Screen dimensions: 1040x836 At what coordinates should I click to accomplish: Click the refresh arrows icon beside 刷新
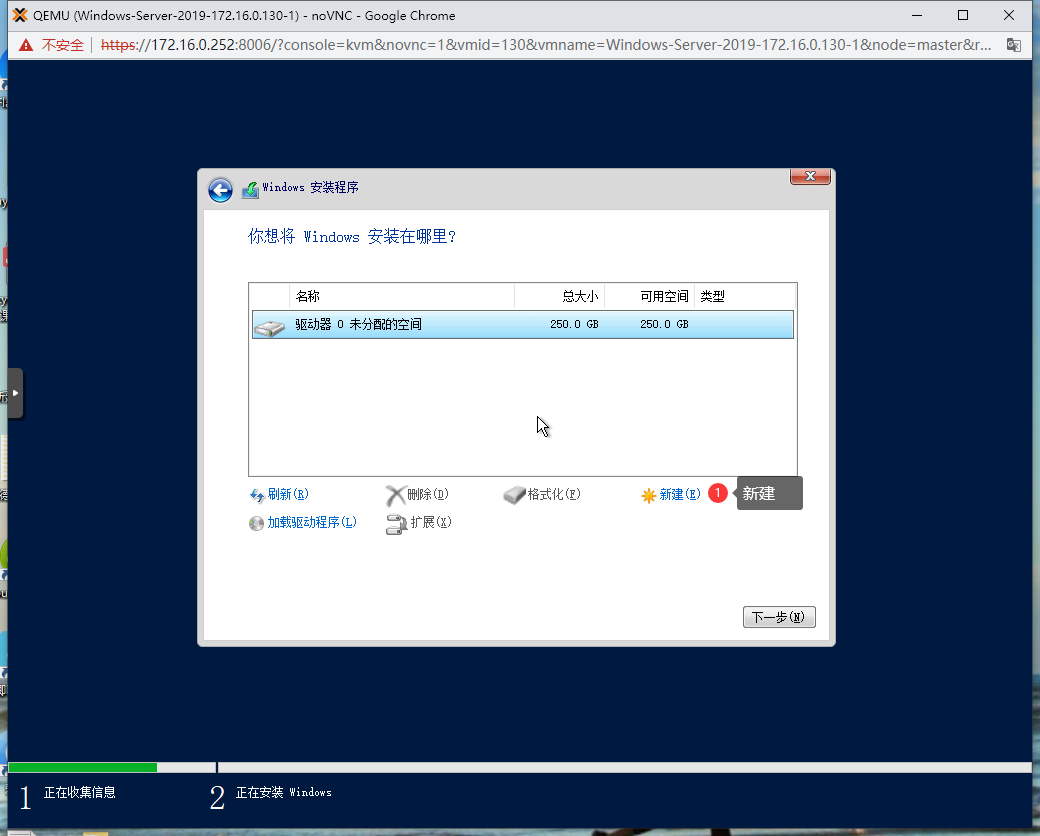(257, 495)
